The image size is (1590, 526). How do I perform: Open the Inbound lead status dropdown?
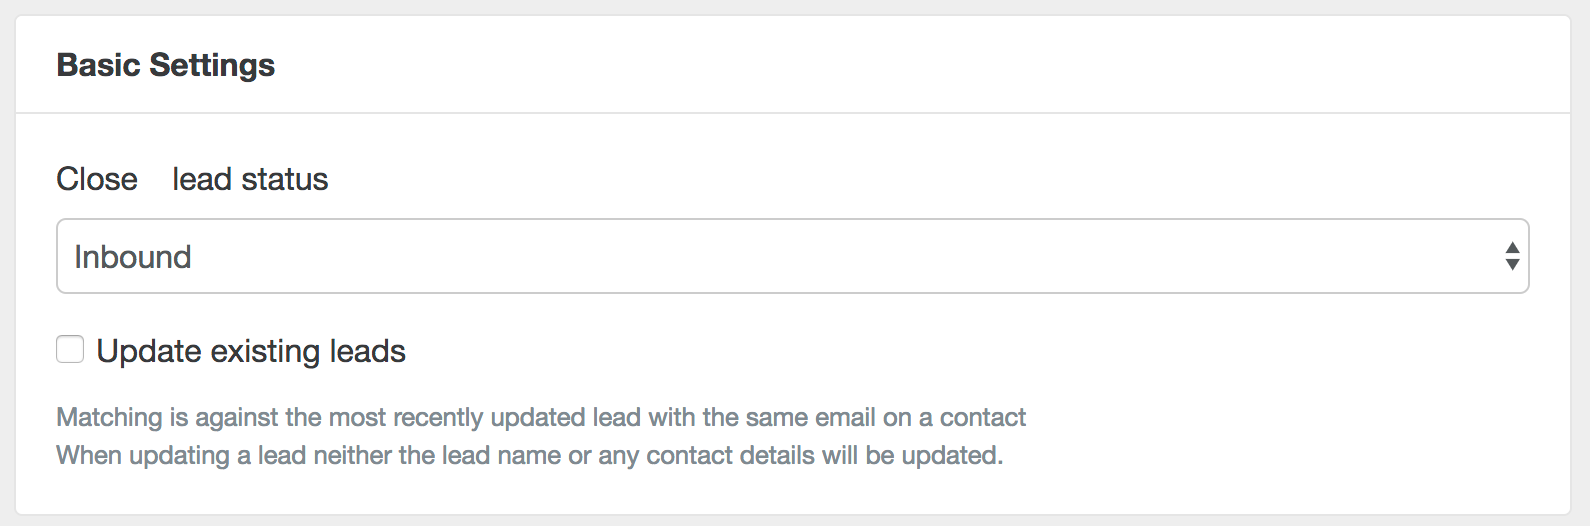792,257
